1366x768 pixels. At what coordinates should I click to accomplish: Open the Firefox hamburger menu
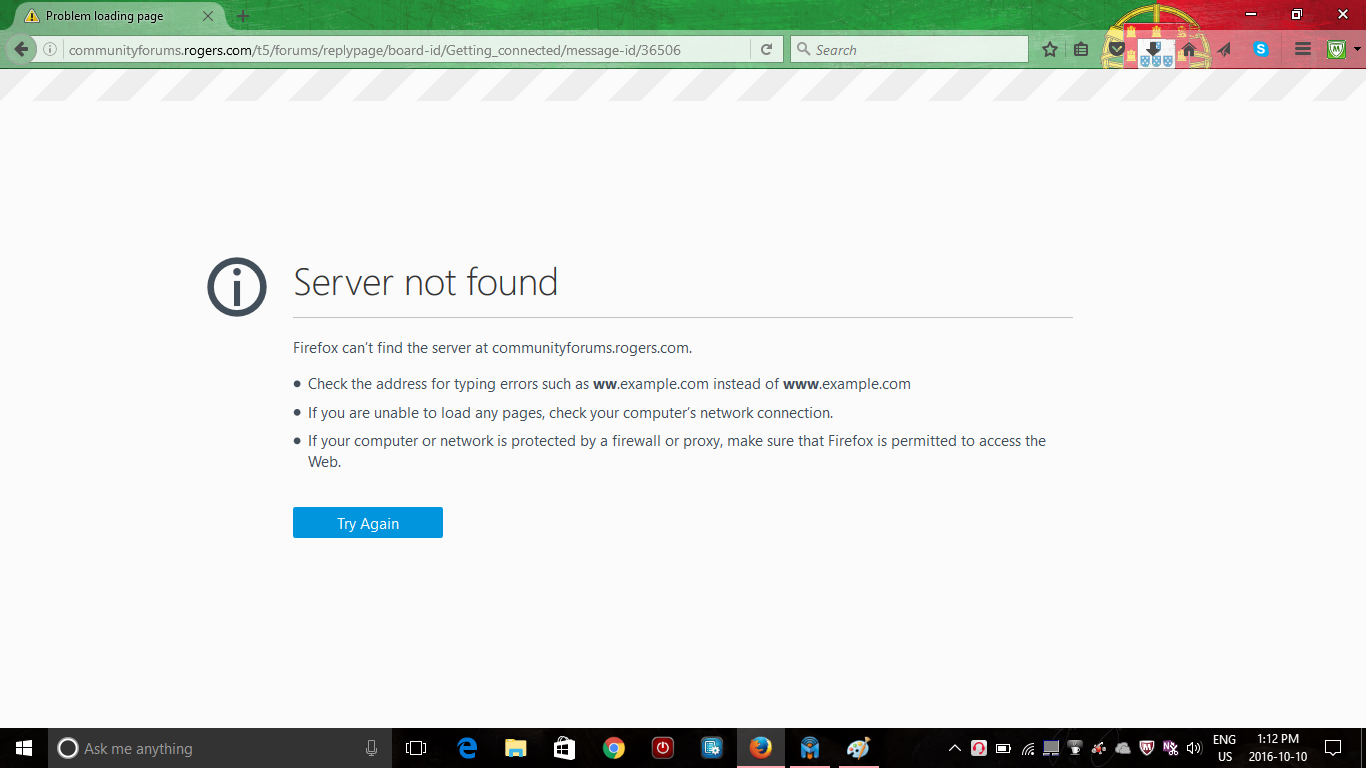pyautogui.click(x=1302, y=49)
